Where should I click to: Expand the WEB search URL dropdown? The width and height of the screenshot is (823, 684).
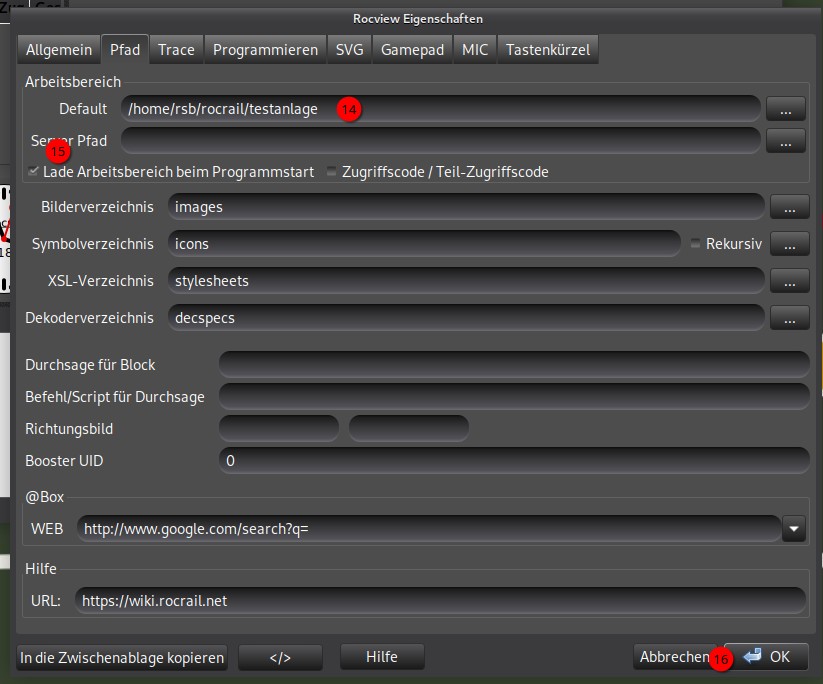click(794, 528)
